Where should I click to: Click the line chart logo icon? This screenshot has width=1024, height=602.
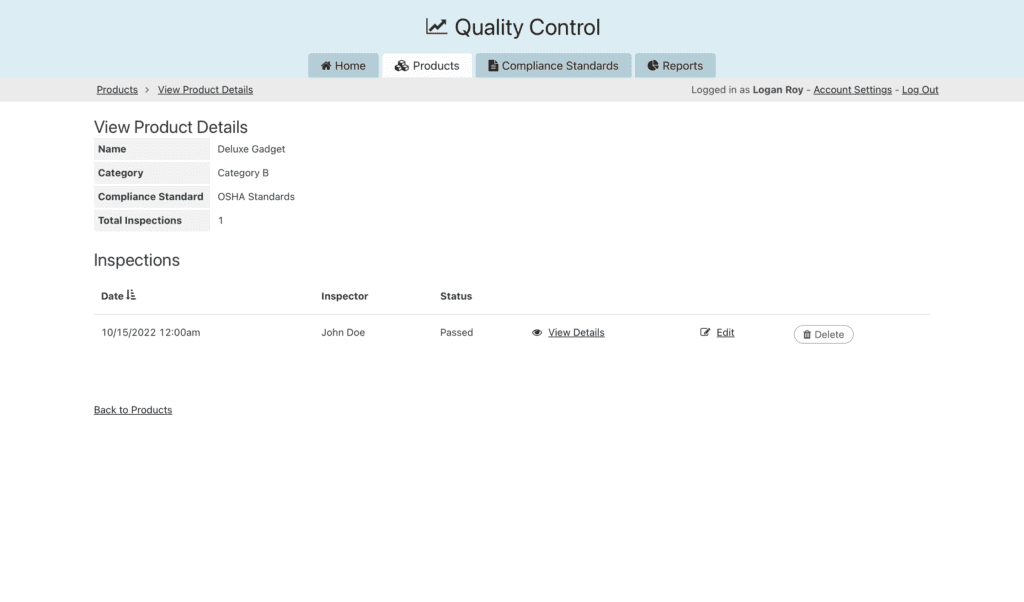[436, 27]
